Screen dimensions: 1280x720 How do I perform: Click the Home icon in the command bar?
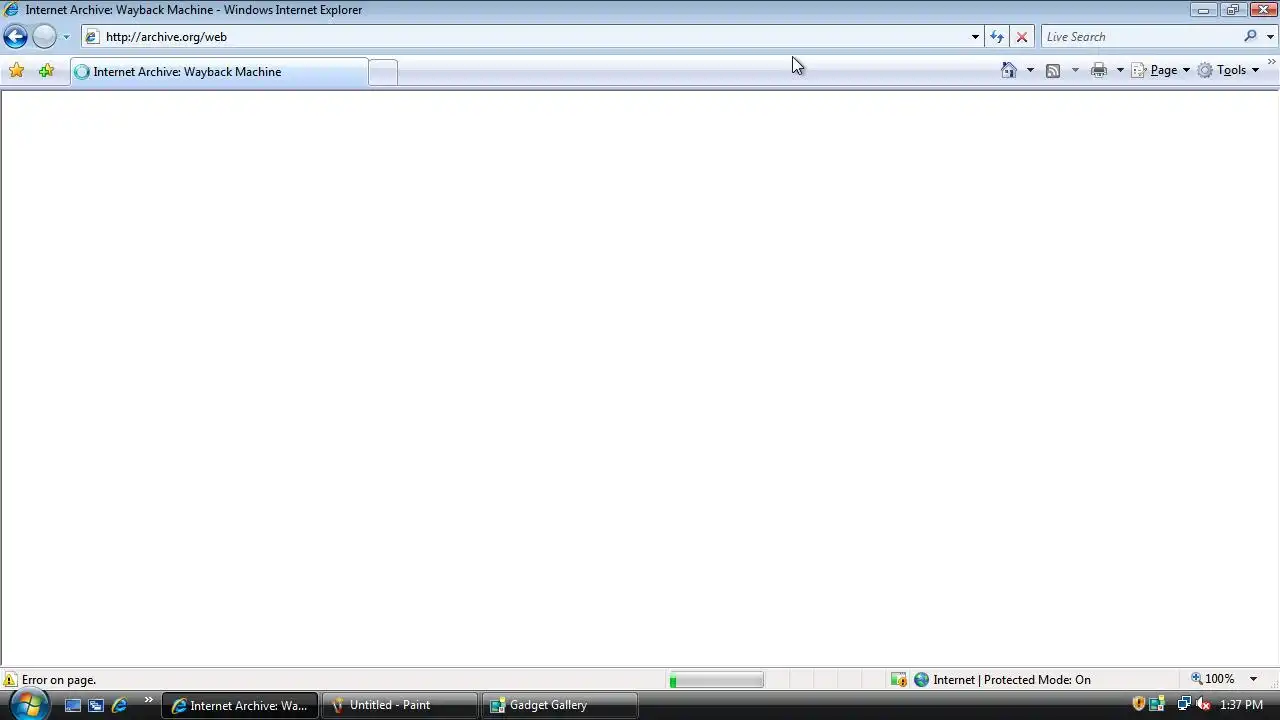pyautogui.click(x=1009, y=70)
